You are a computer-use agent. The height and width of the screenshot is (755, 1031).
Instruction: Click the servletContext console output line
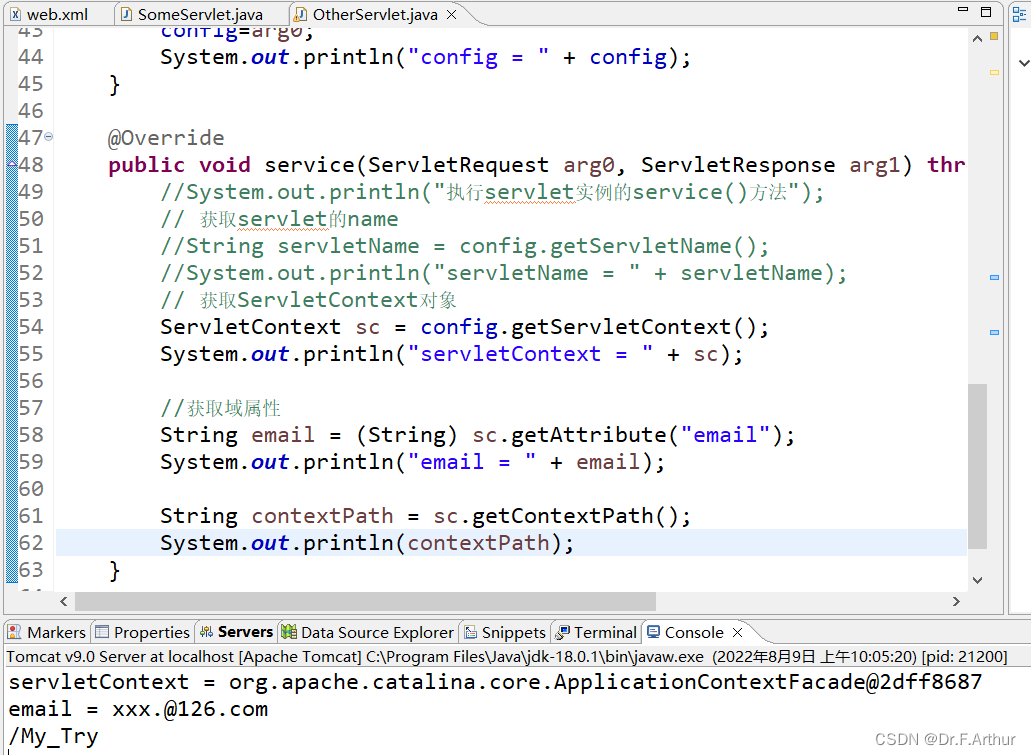click(x=495, y=682)
